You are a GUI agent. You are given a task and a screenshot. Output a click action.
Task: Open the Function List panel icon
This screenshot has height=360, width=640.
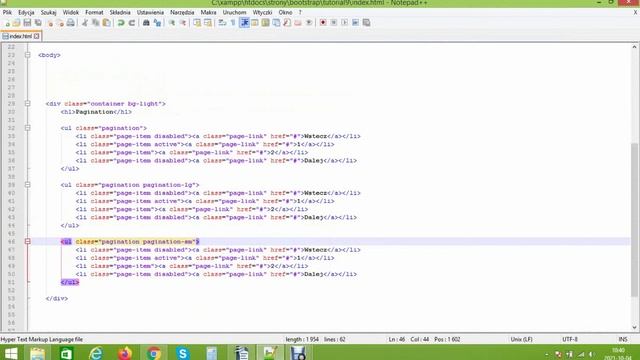tap(287, 23)
